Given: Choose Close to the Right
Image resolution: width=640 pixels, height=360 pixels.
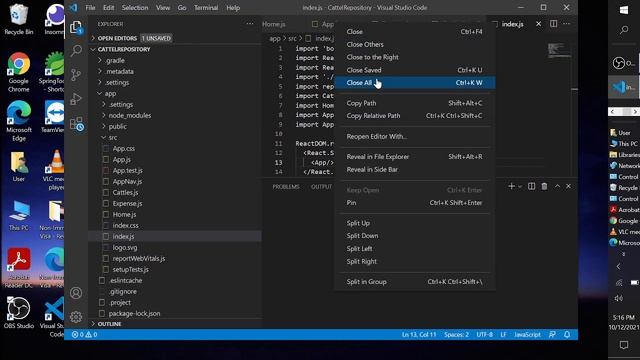Looking at the screenshot, I should click(415, 57).
